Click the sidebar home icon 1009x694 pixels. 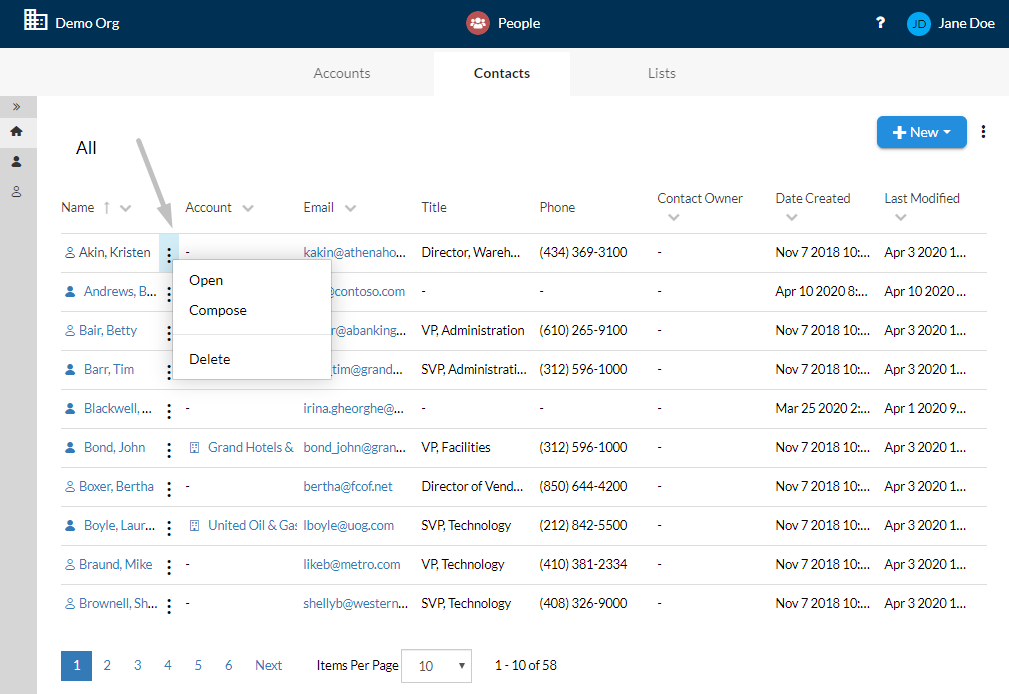pos(17,131)
